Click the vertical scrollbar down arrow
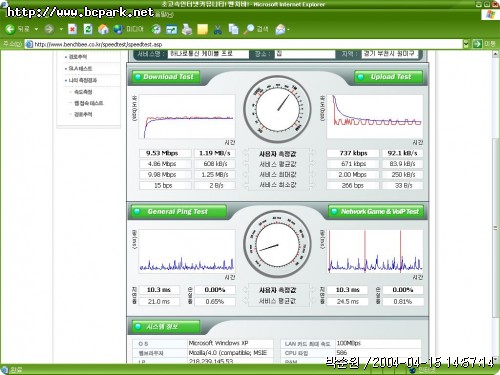 tap(495, 359)
